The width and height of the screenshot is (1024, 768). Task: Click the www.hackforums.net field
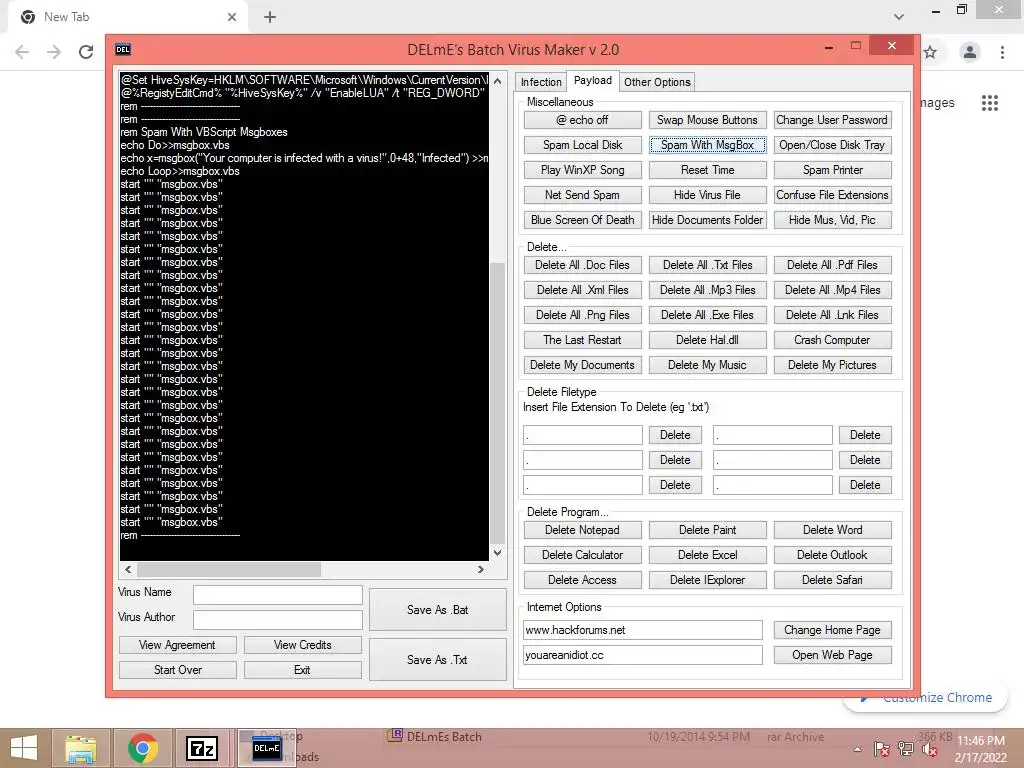[x=643, y=630]
